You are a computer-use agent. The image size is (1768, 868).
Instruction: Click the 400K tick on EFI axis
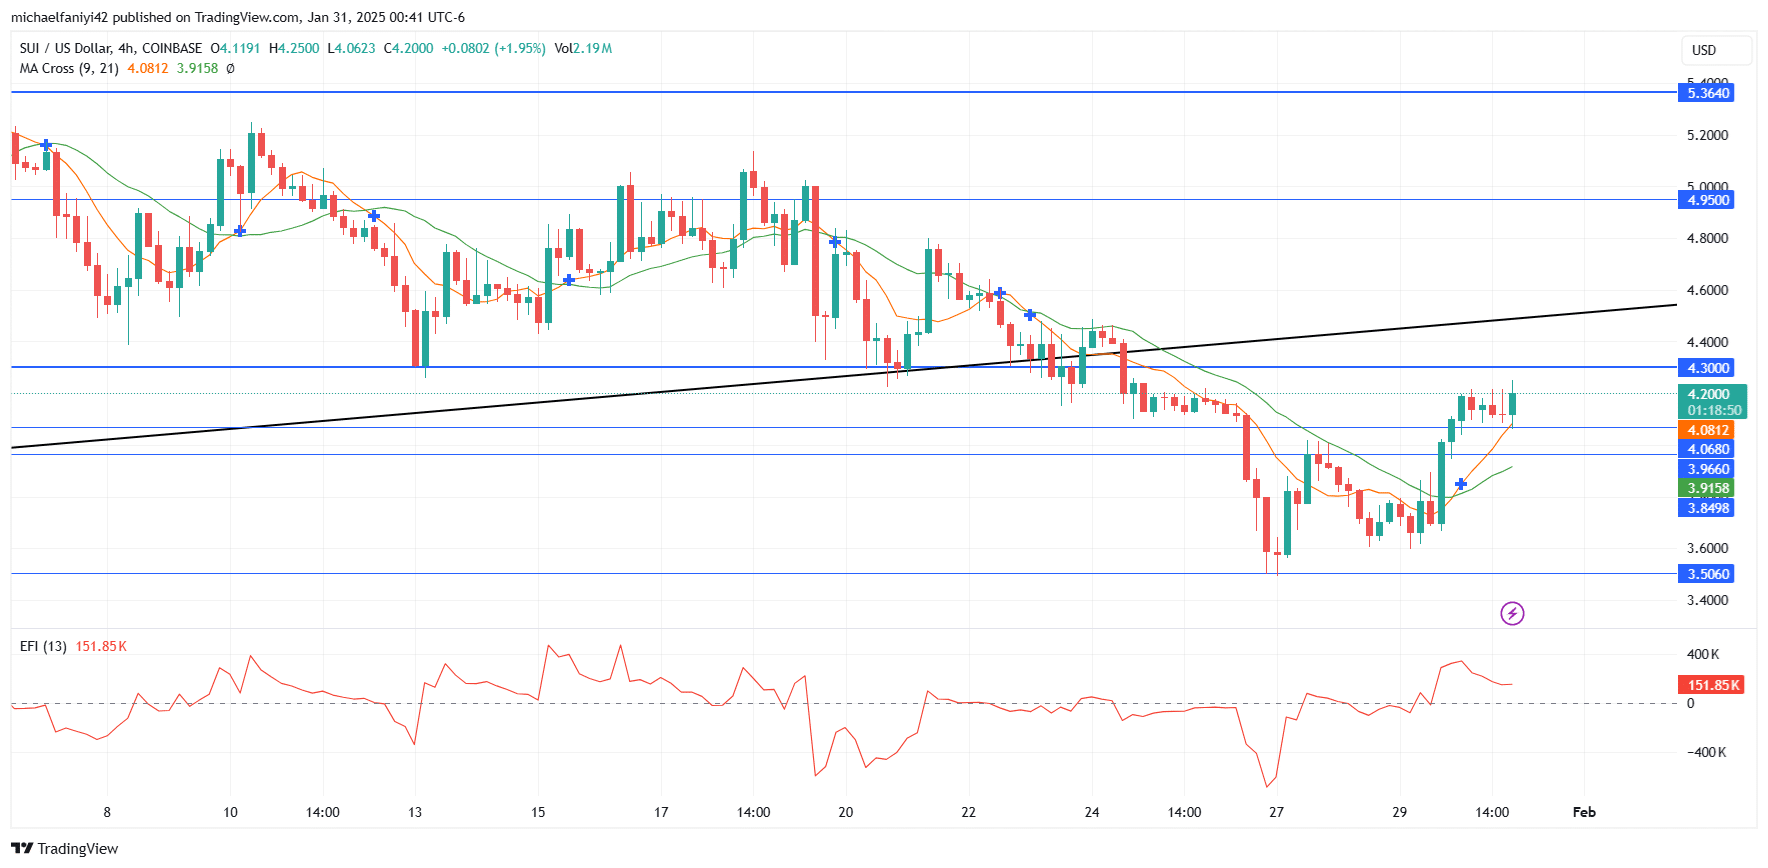(1703, 654)
